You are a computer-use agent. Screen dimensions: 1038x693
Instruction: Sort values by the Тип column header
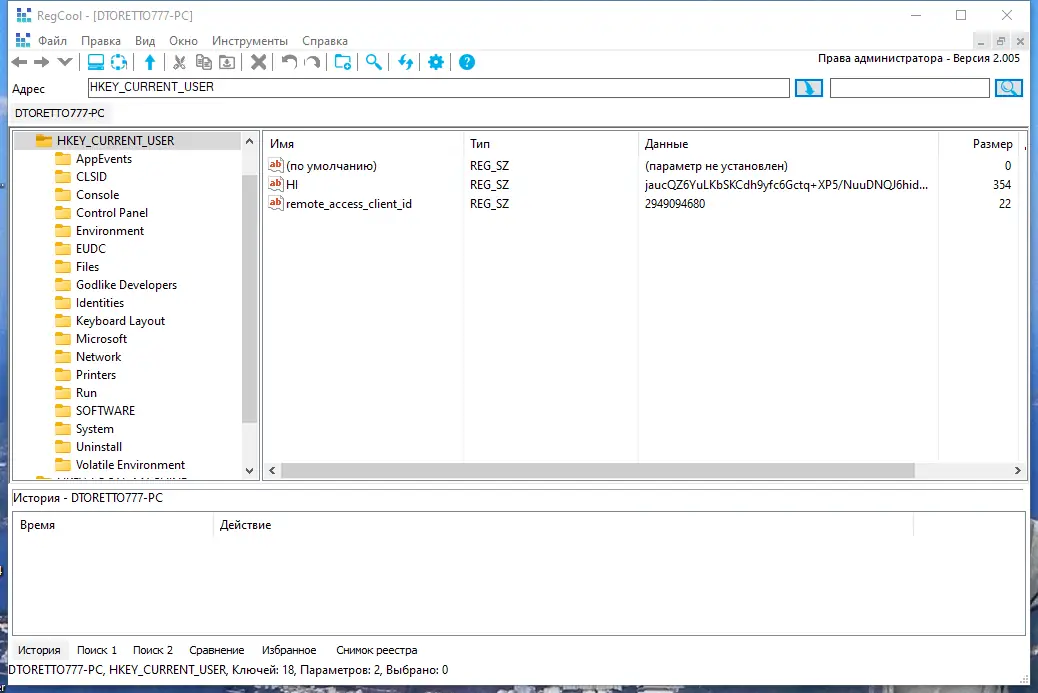[551, 144]
